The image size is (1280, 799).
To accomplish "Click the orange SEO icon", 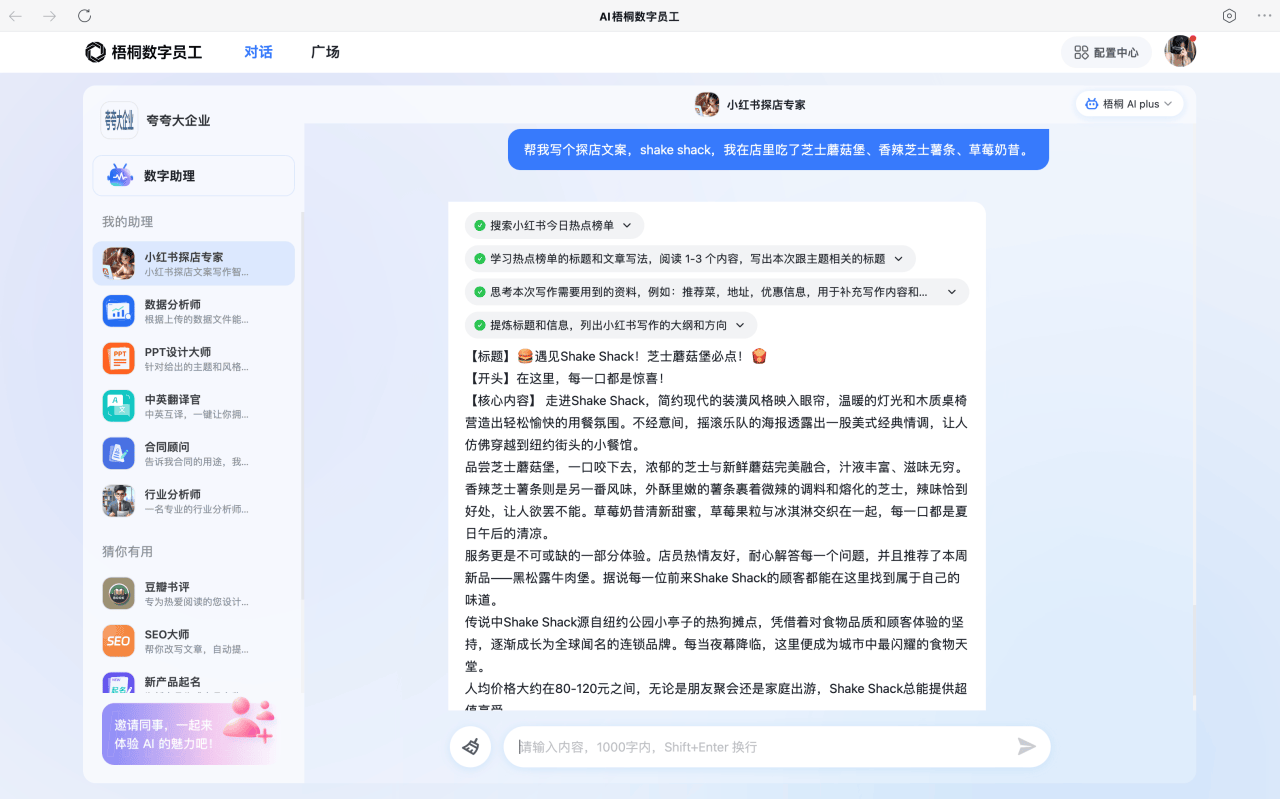I will (x=118, y=641).
